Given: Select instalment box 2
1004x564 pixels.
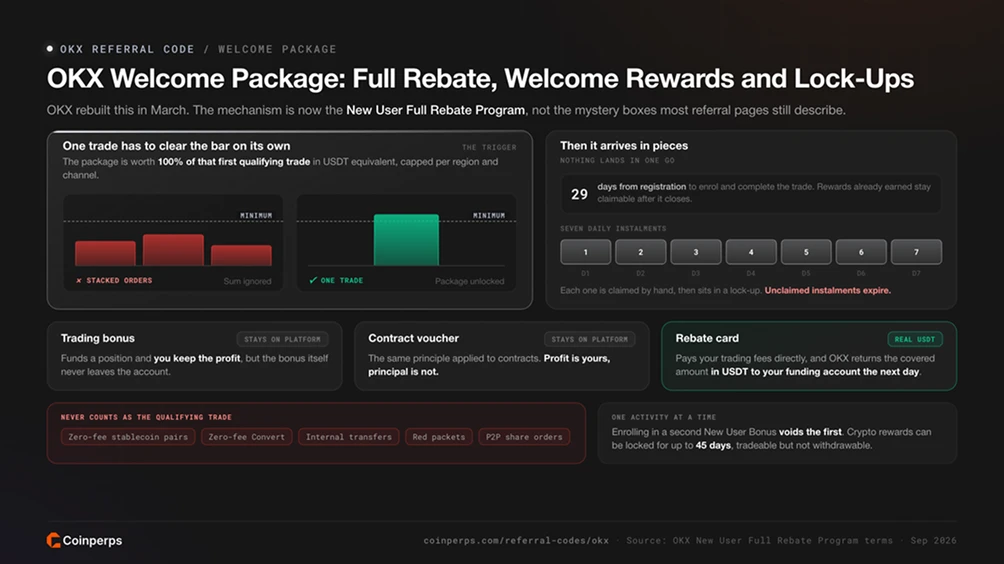Looking at the screenshot, I should [x=640, y=252].
